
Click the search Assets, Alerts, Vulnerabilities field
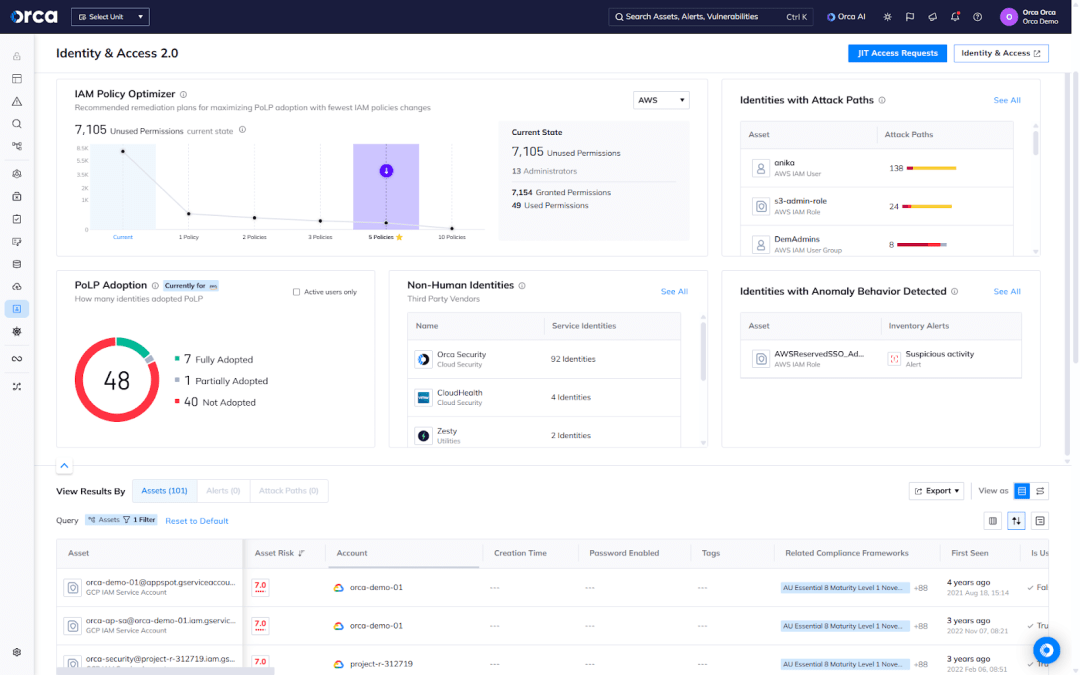[710, 17]
